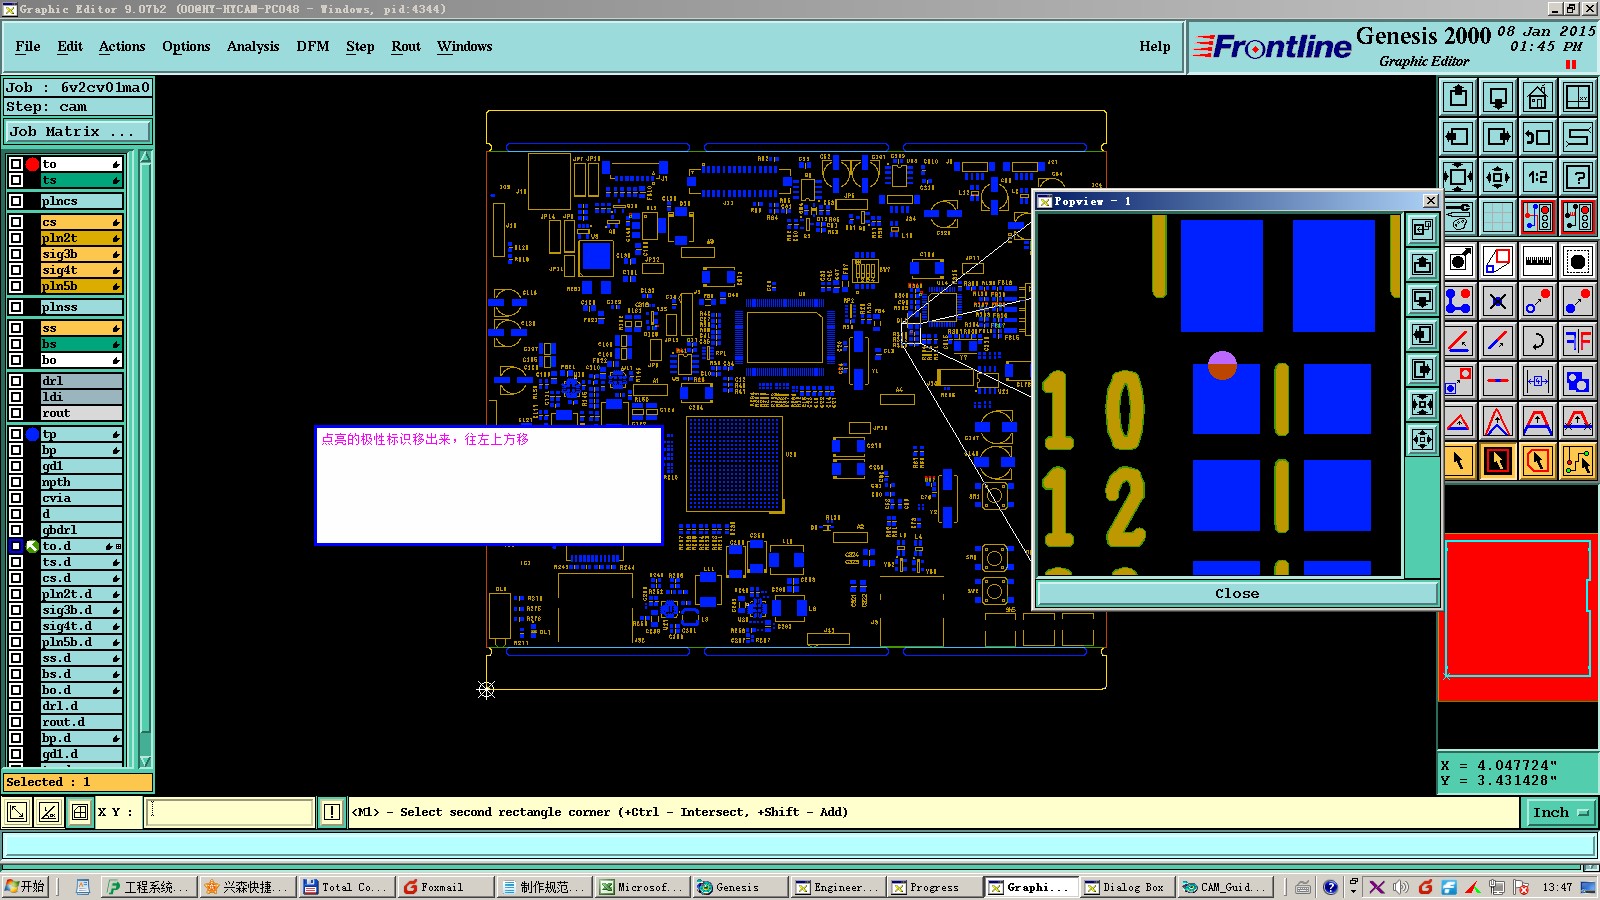Click the pan left arrow icon in main toolbar

click(1458, 137)
